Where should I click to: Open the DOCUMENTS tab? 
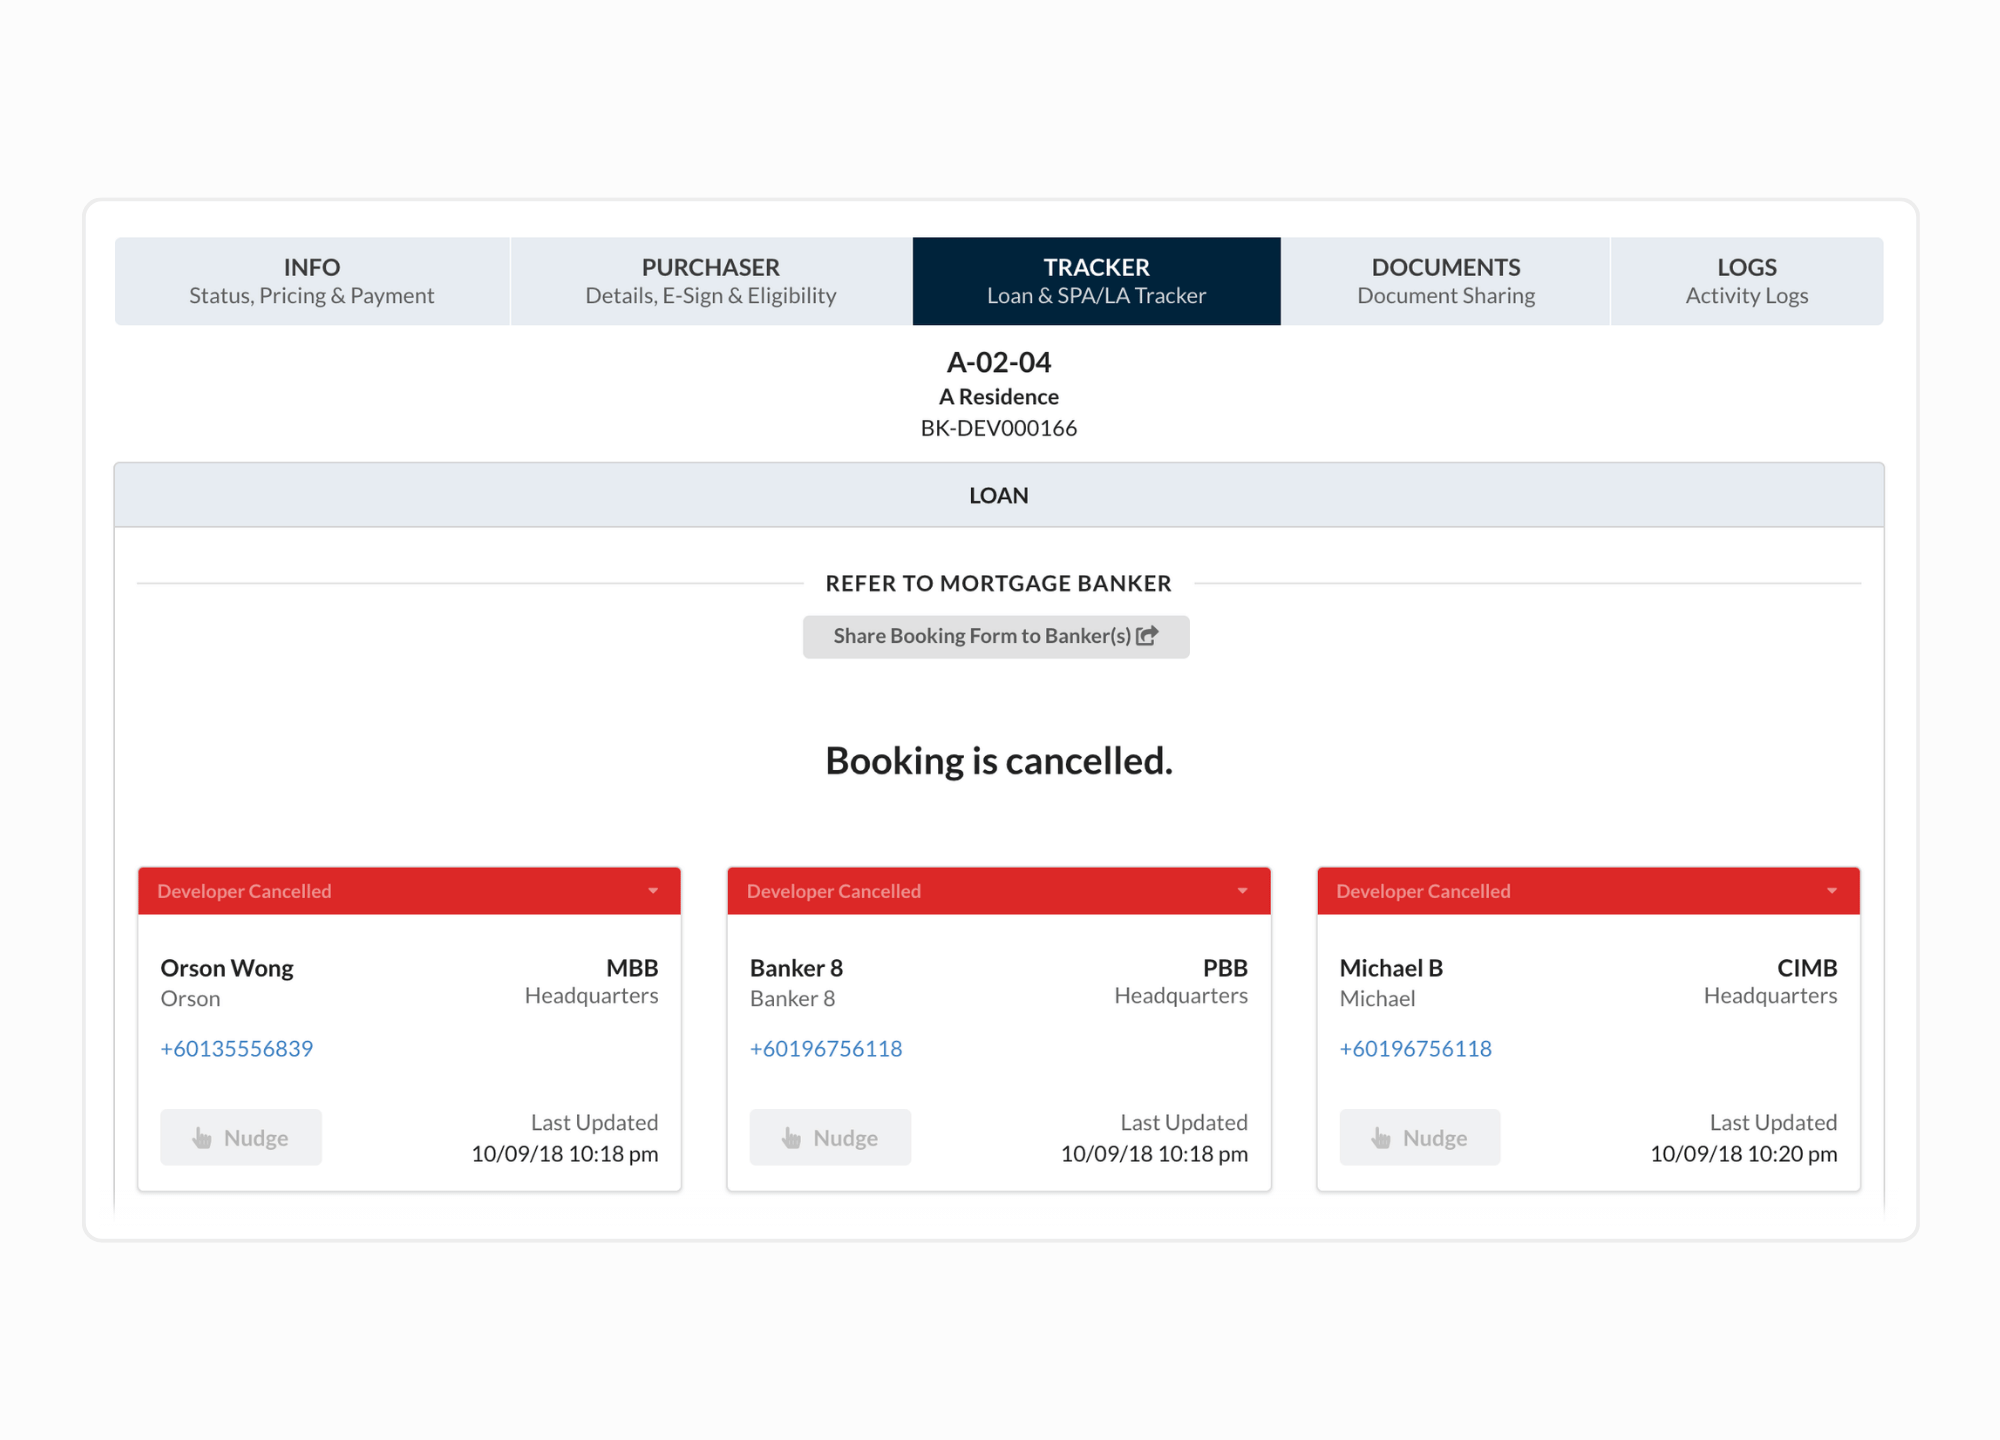[x=1446, y=281]
